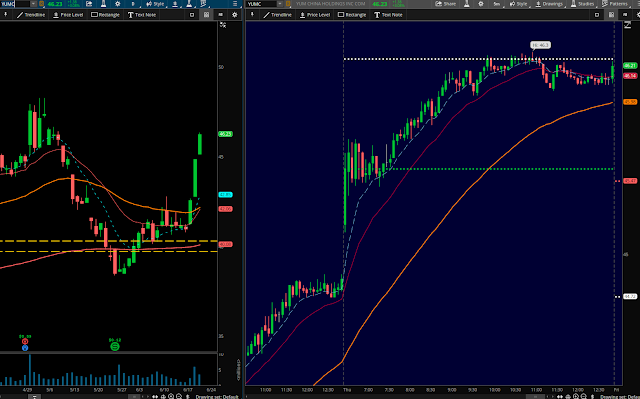Open the Studies flask menu in left chart

tap(189, 4)
